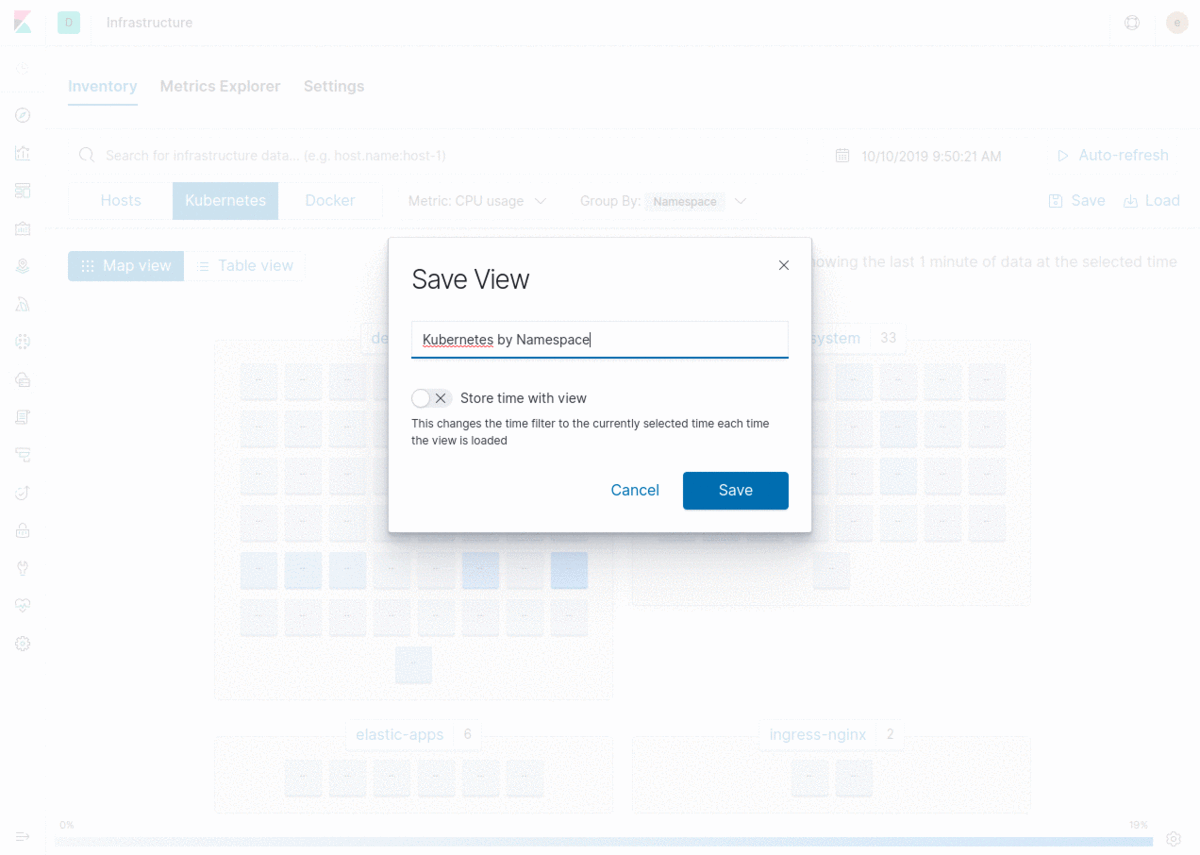Image resolution: width=1200 pixels, height=855 pixels.
Task: Click the view name input field
Action: click(600, 339)
